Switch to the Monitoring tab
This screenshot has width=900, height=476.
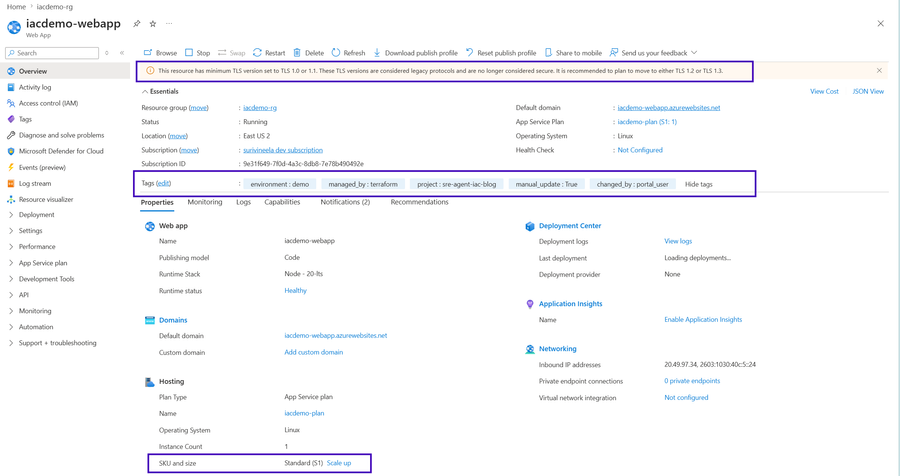(205, 202)
